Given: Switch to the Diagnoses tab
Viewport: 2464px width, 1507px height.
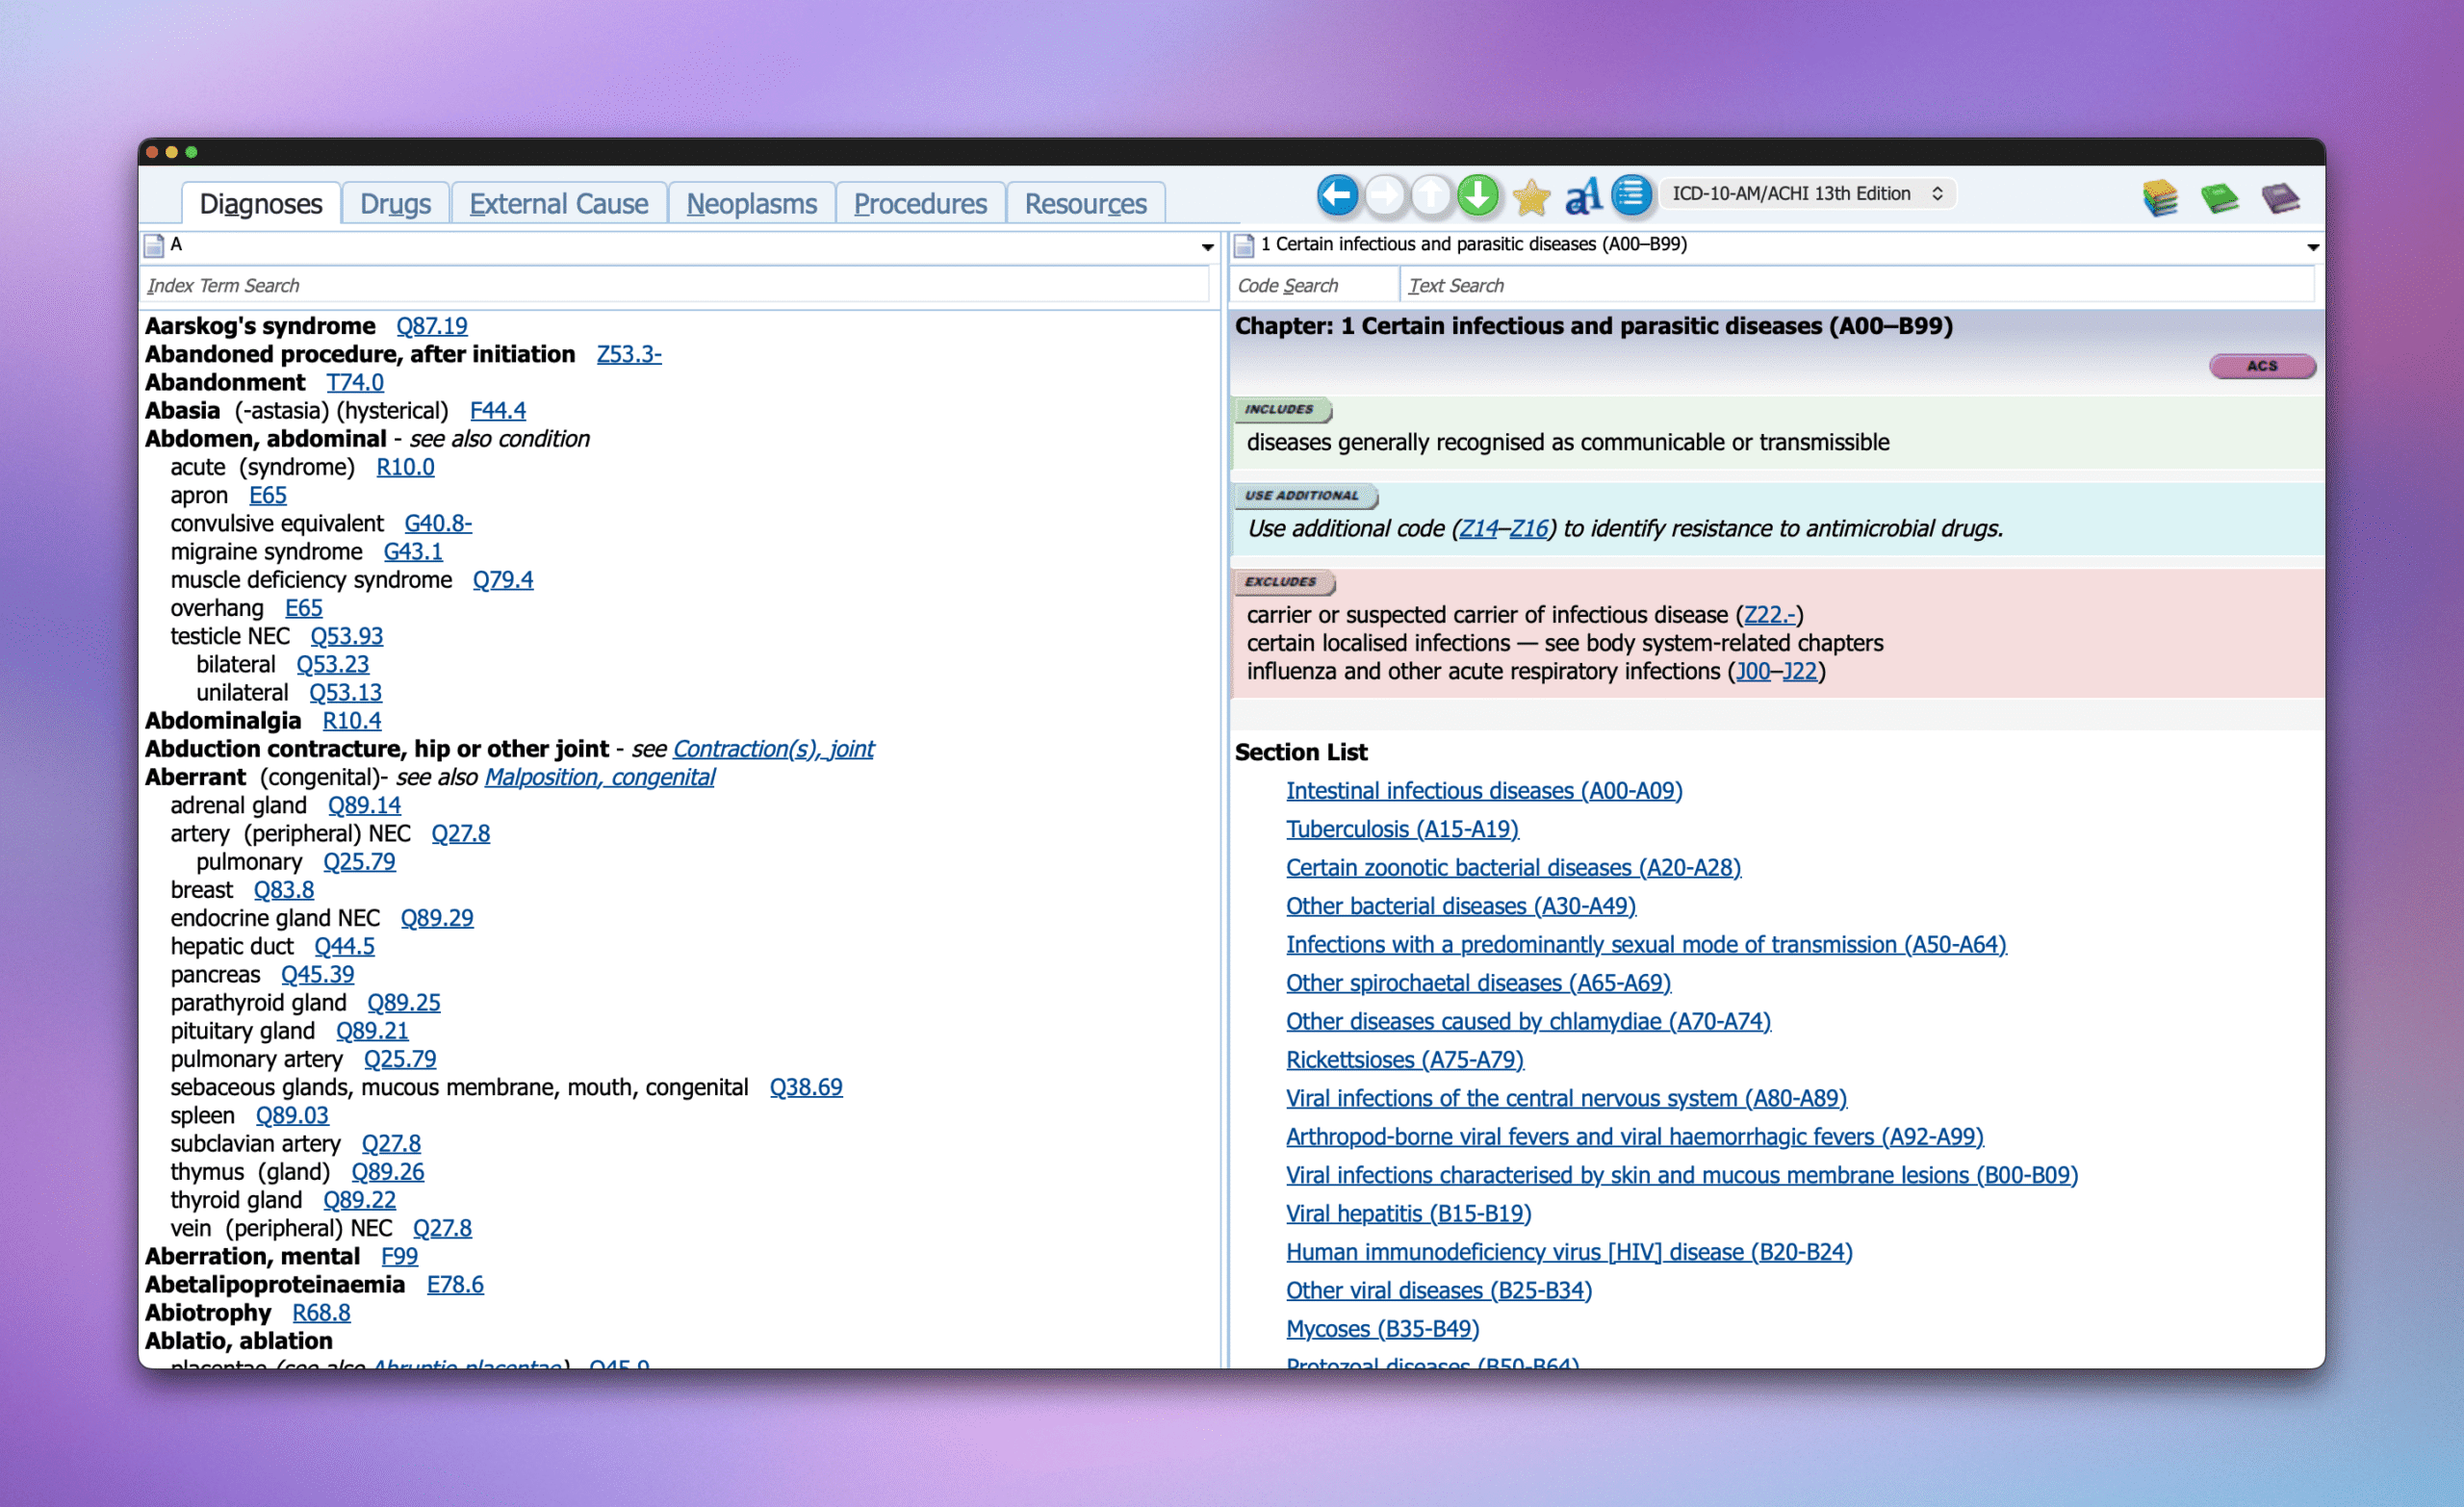Looking at the screenshot, I should (x=261, y=203).
